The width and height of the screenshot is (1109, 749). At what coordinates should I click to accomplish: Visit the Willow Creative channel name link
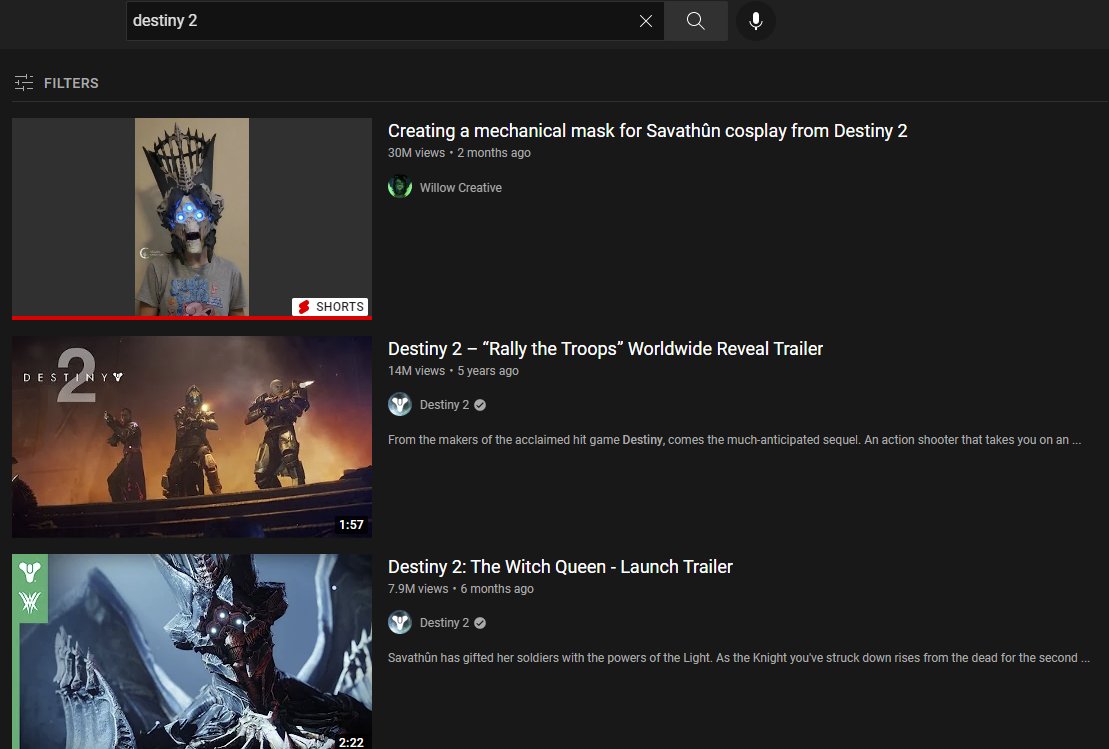pos(460,187)
